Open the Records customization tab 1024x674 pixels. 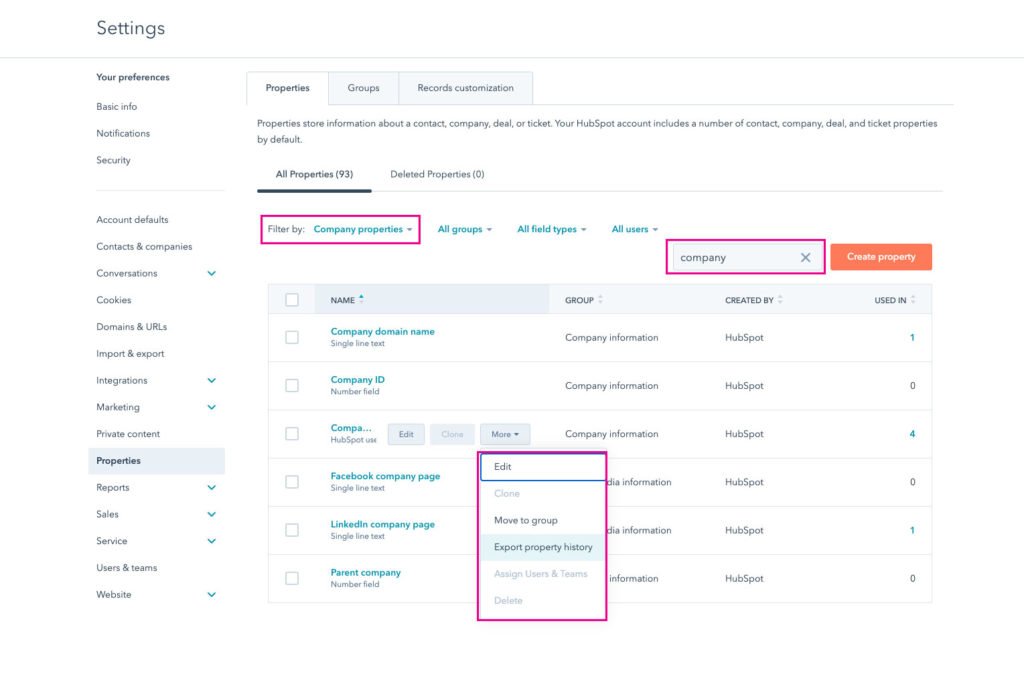pyautogui.click(x=465, y=88)
